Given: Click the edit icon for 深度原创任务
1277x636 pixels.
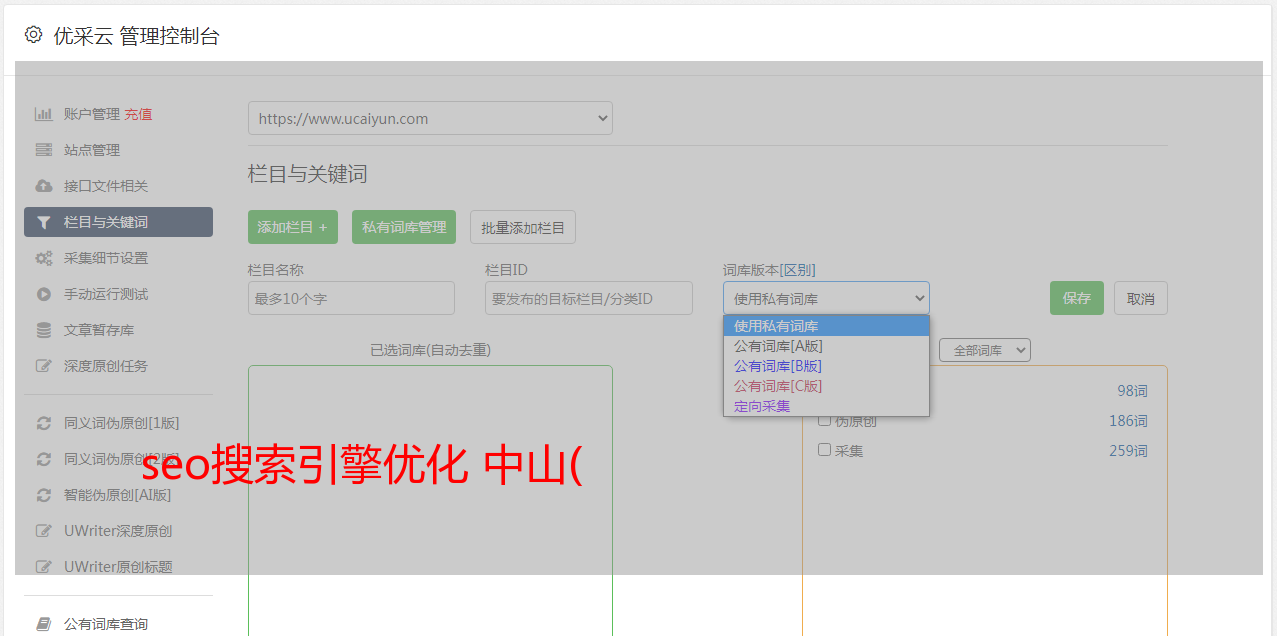Looking at the screenshot, I should (x=43, y=366).
